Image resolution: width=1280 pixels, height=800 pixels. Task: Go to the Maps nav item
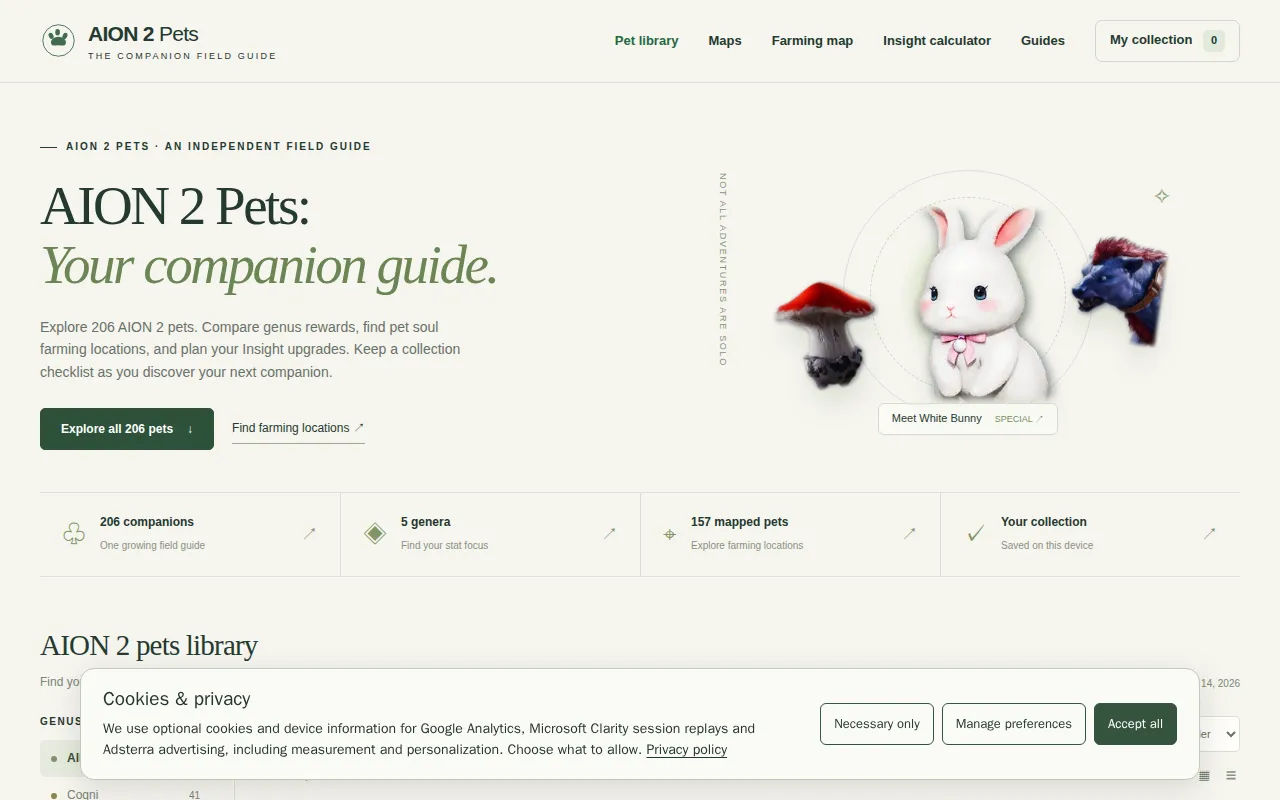point(725,41)
